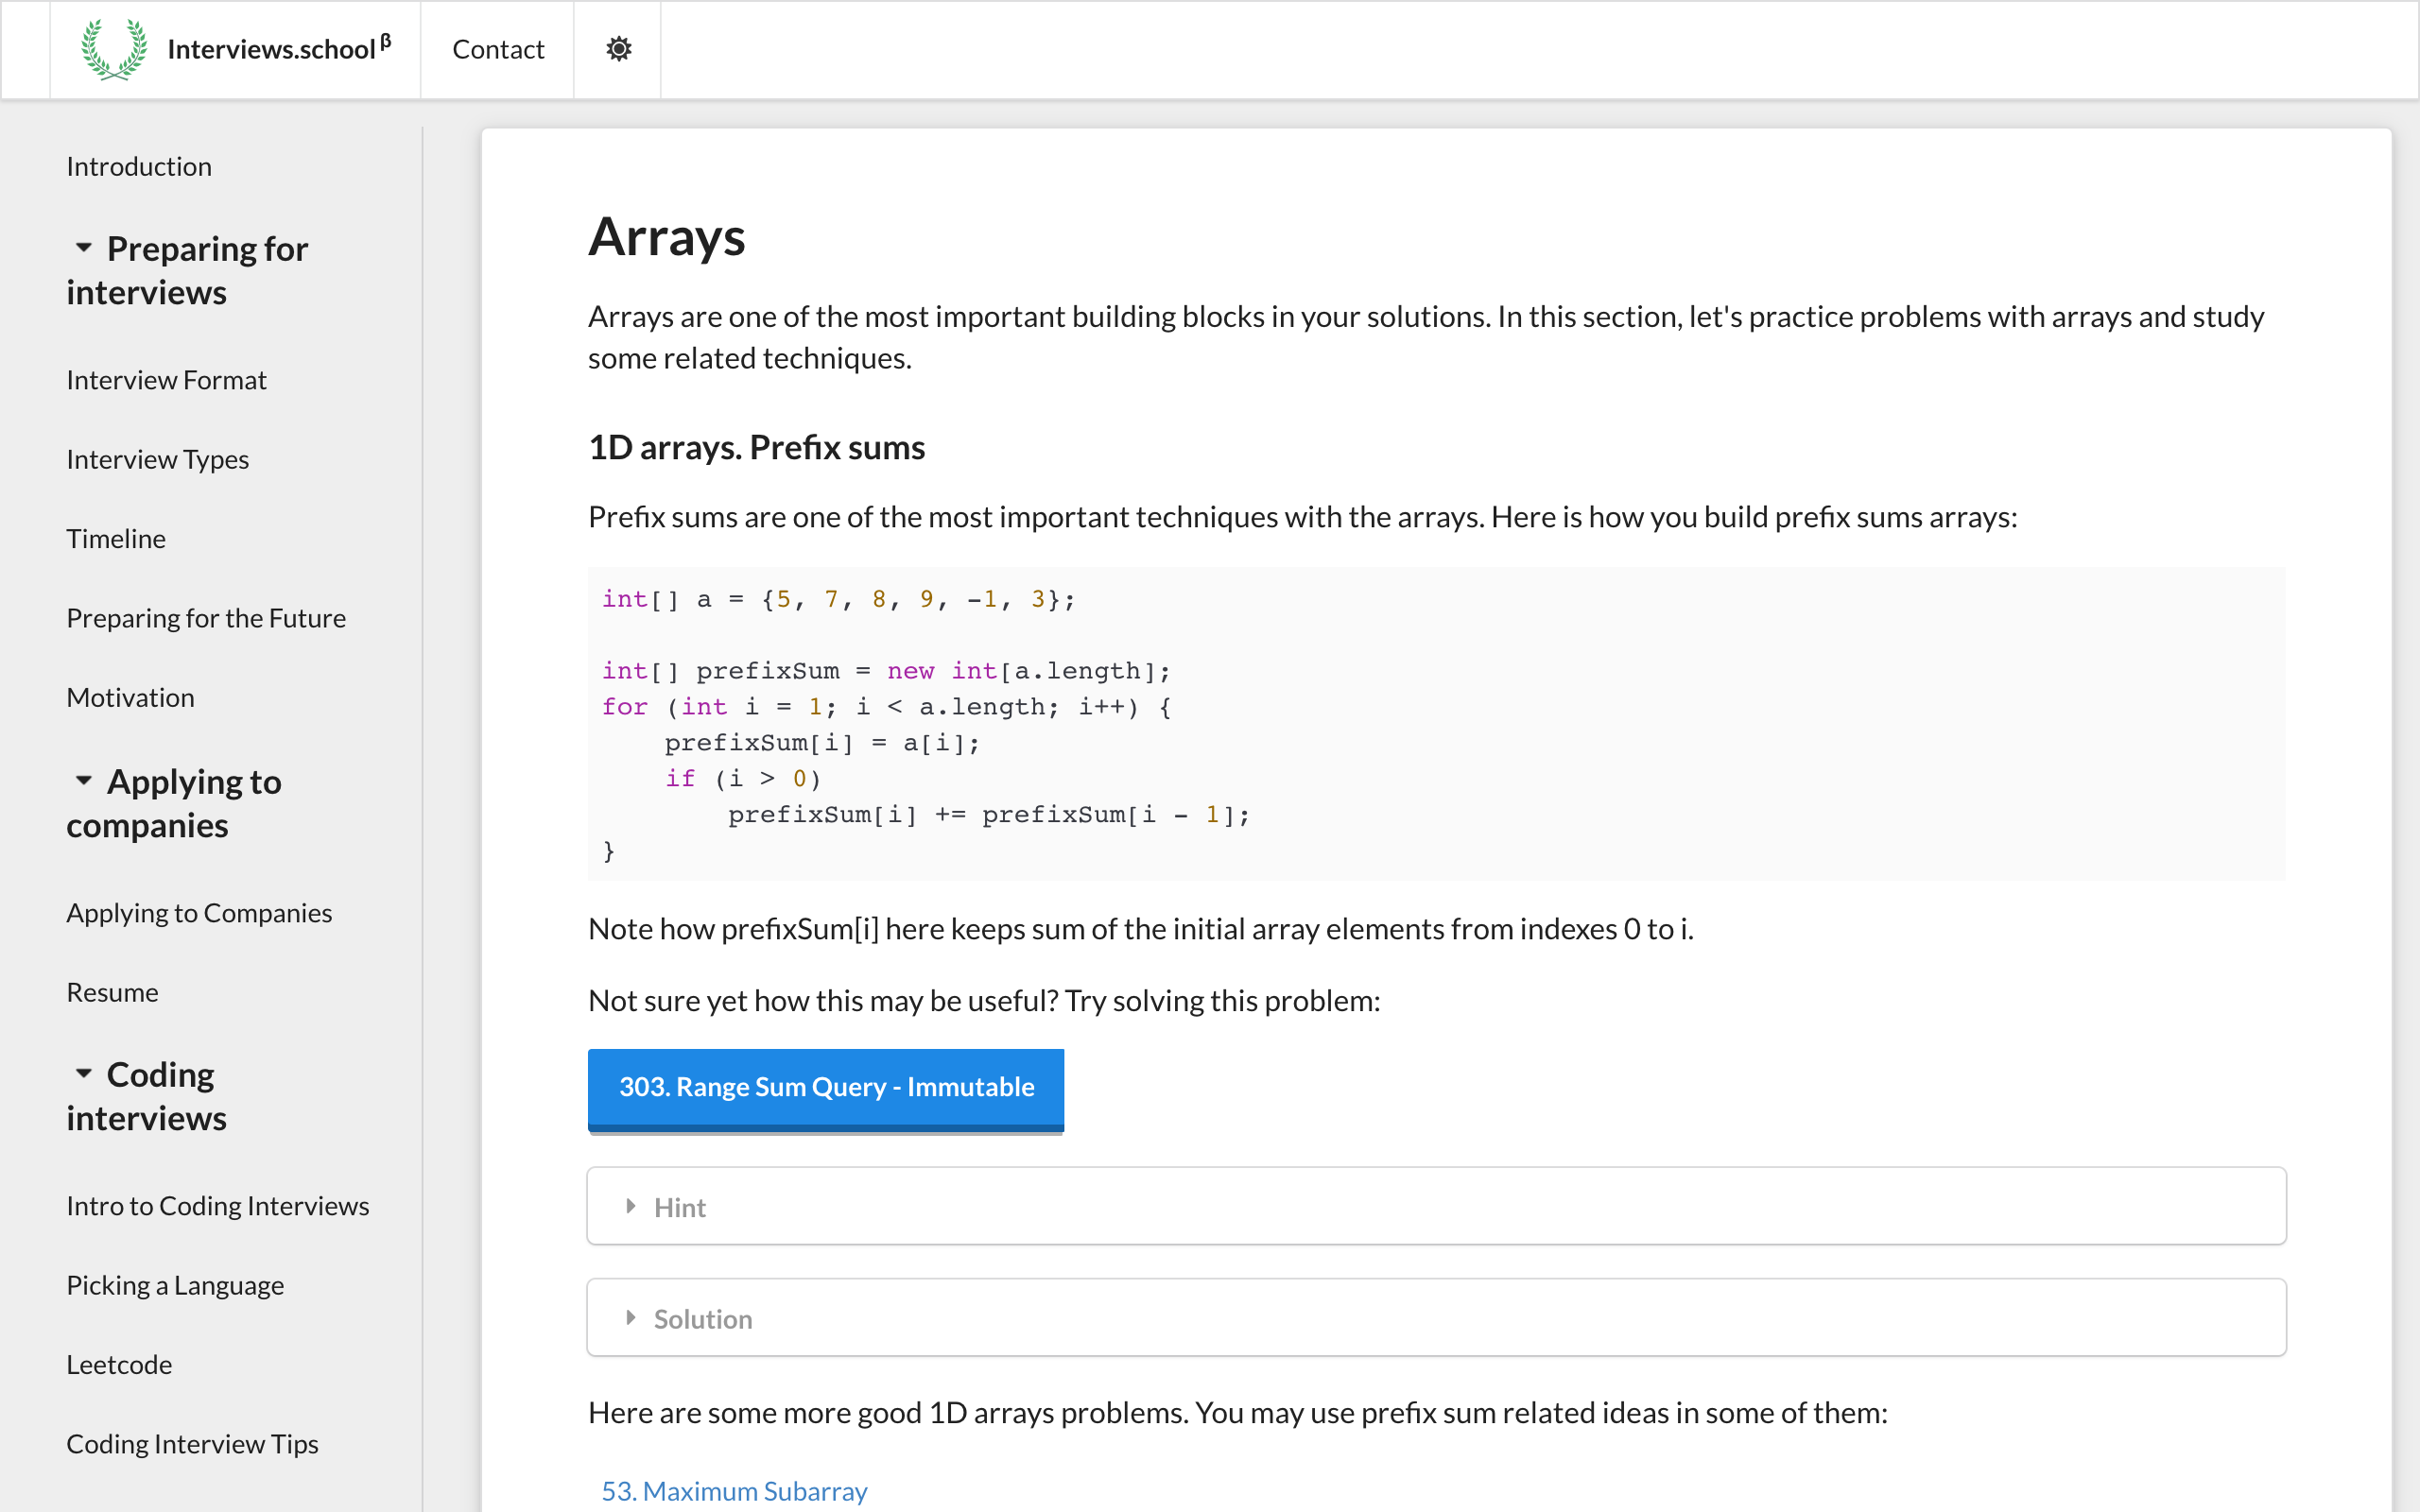The height and width of the screenshot is (1512, 2420).
Task: Toggle dark mode sun icon
Action: (x=618, y=49)
